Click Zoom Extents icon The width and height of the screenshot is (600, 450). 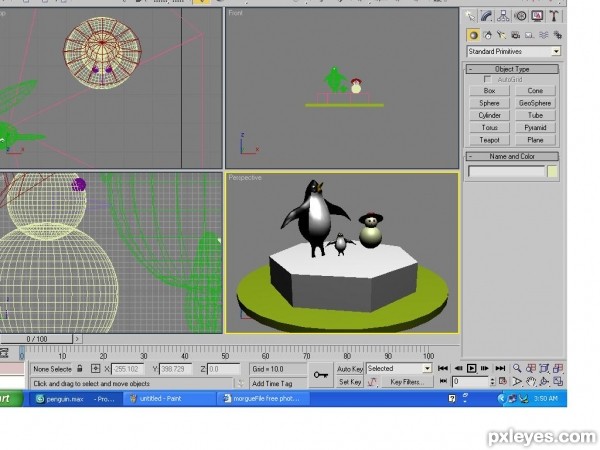pyautogui.click(x=544, y=368)
